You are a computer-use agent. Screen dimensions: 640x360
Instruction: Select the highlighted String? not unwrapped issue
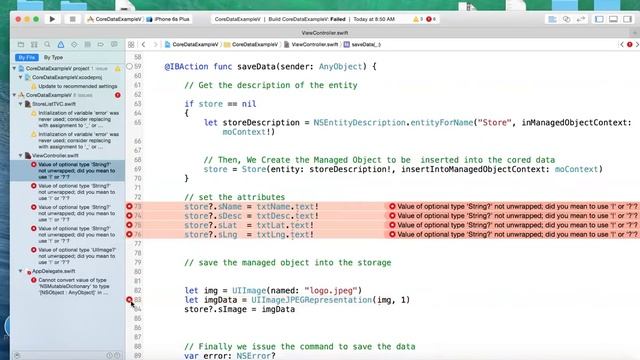pos(67,171)
